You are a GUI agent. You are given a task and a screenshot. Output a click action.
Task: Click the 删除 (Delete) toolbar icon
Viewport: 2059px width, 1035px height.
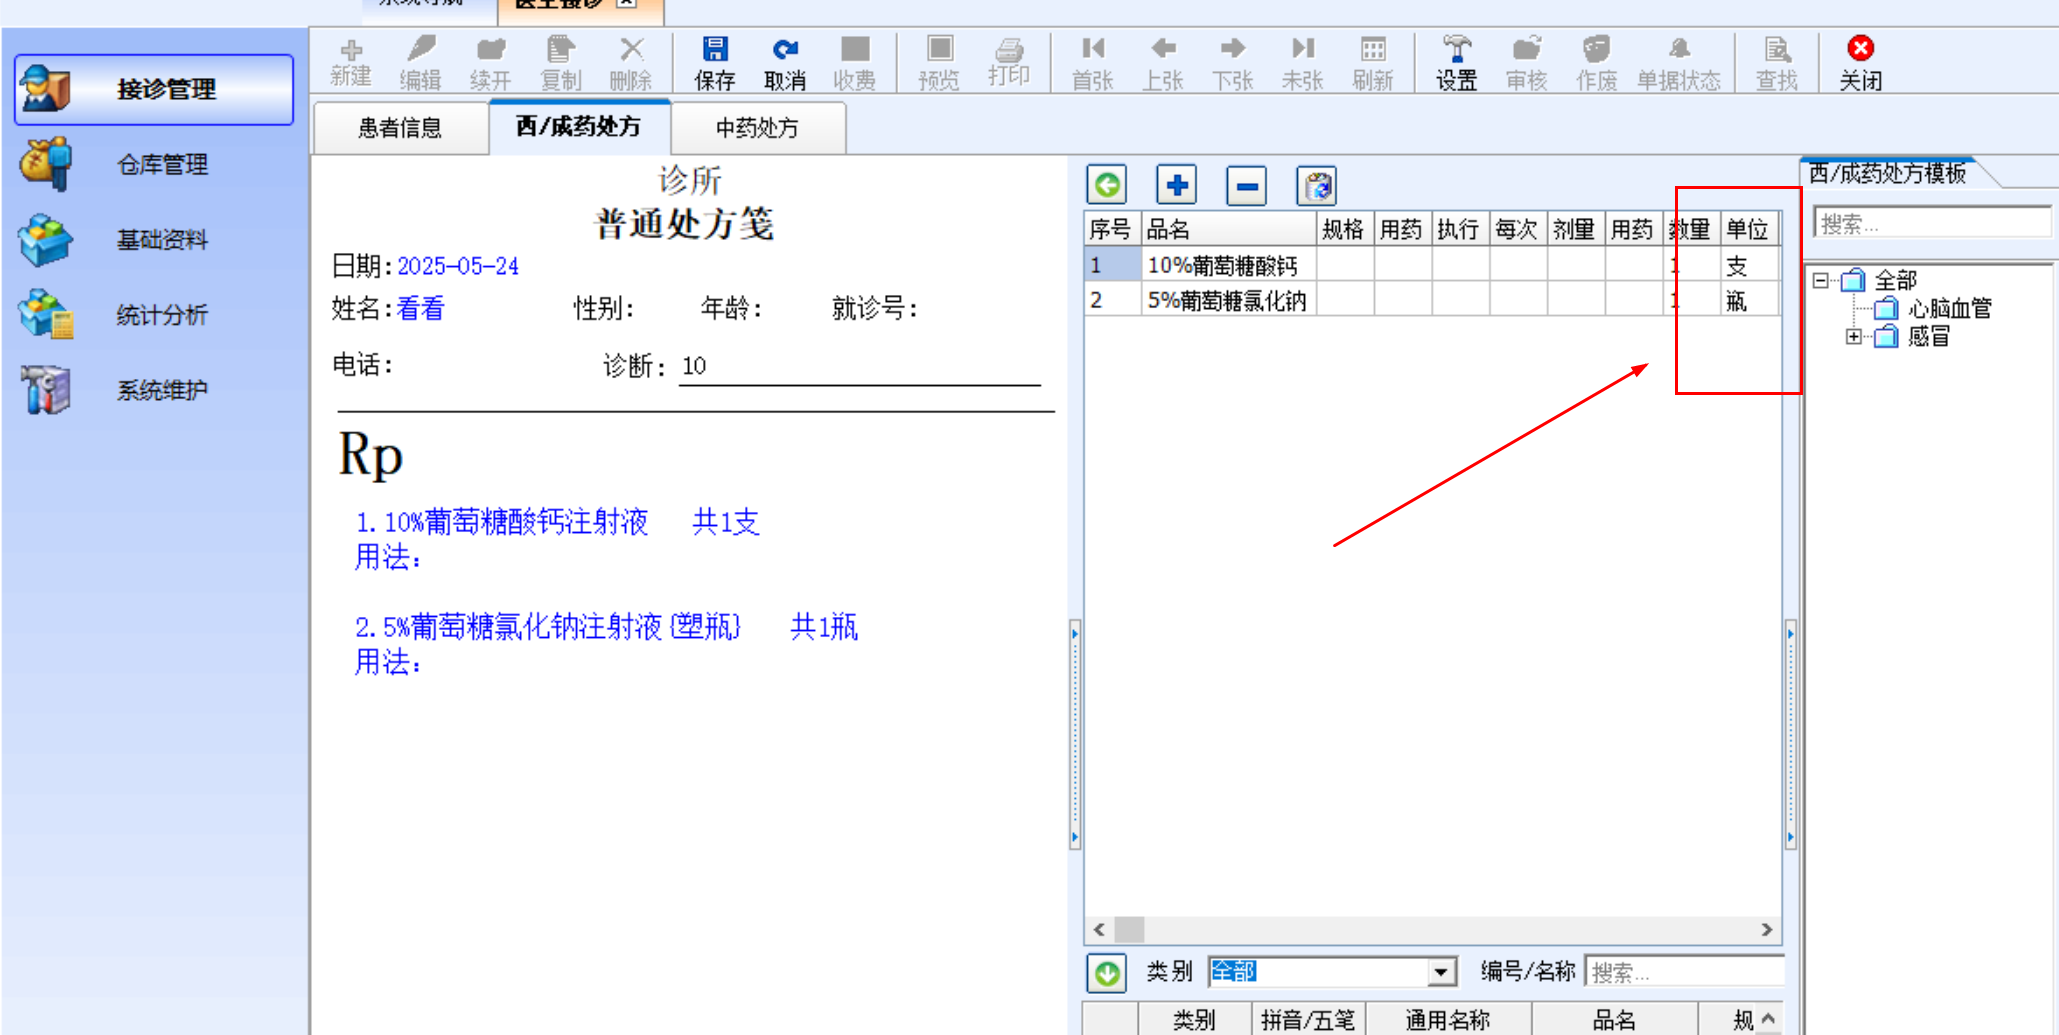tap(631, 64)
